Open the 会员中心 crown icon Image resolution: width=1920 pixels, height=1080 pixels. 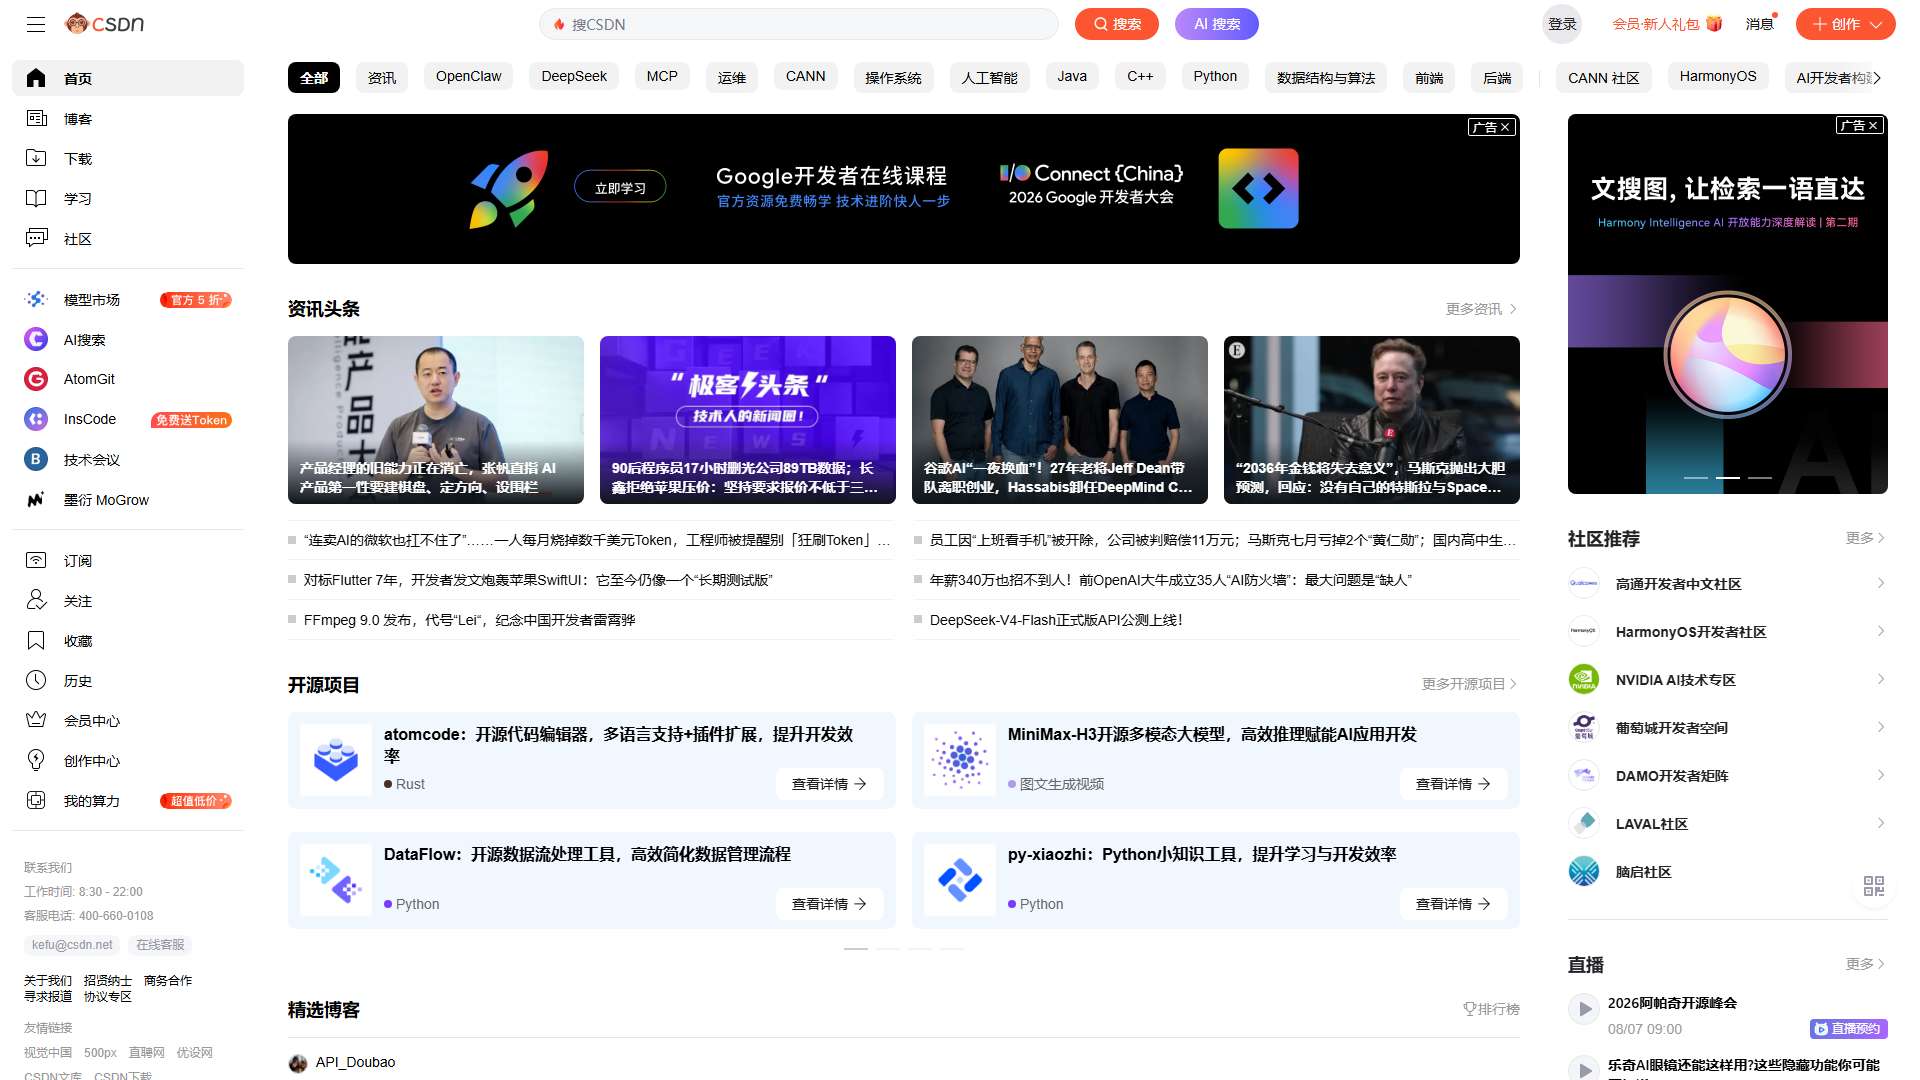(36, 721)
